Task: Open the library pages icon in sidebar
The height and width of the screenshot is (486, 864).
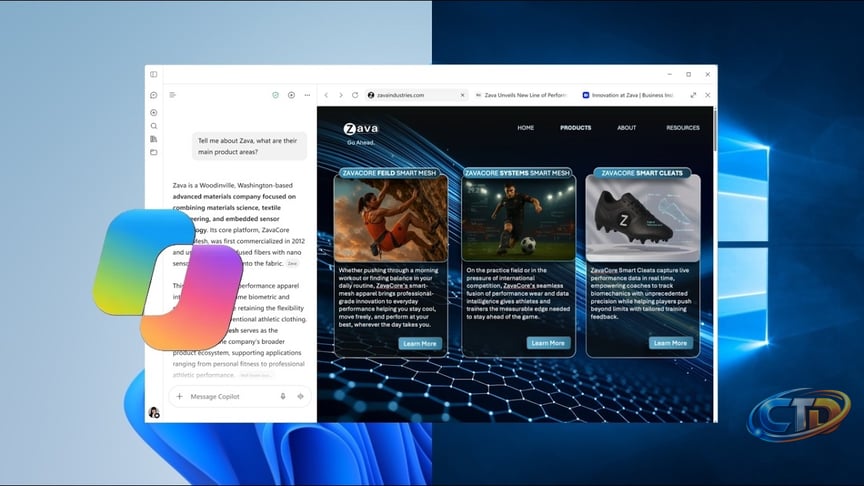Action: (154, 139)
